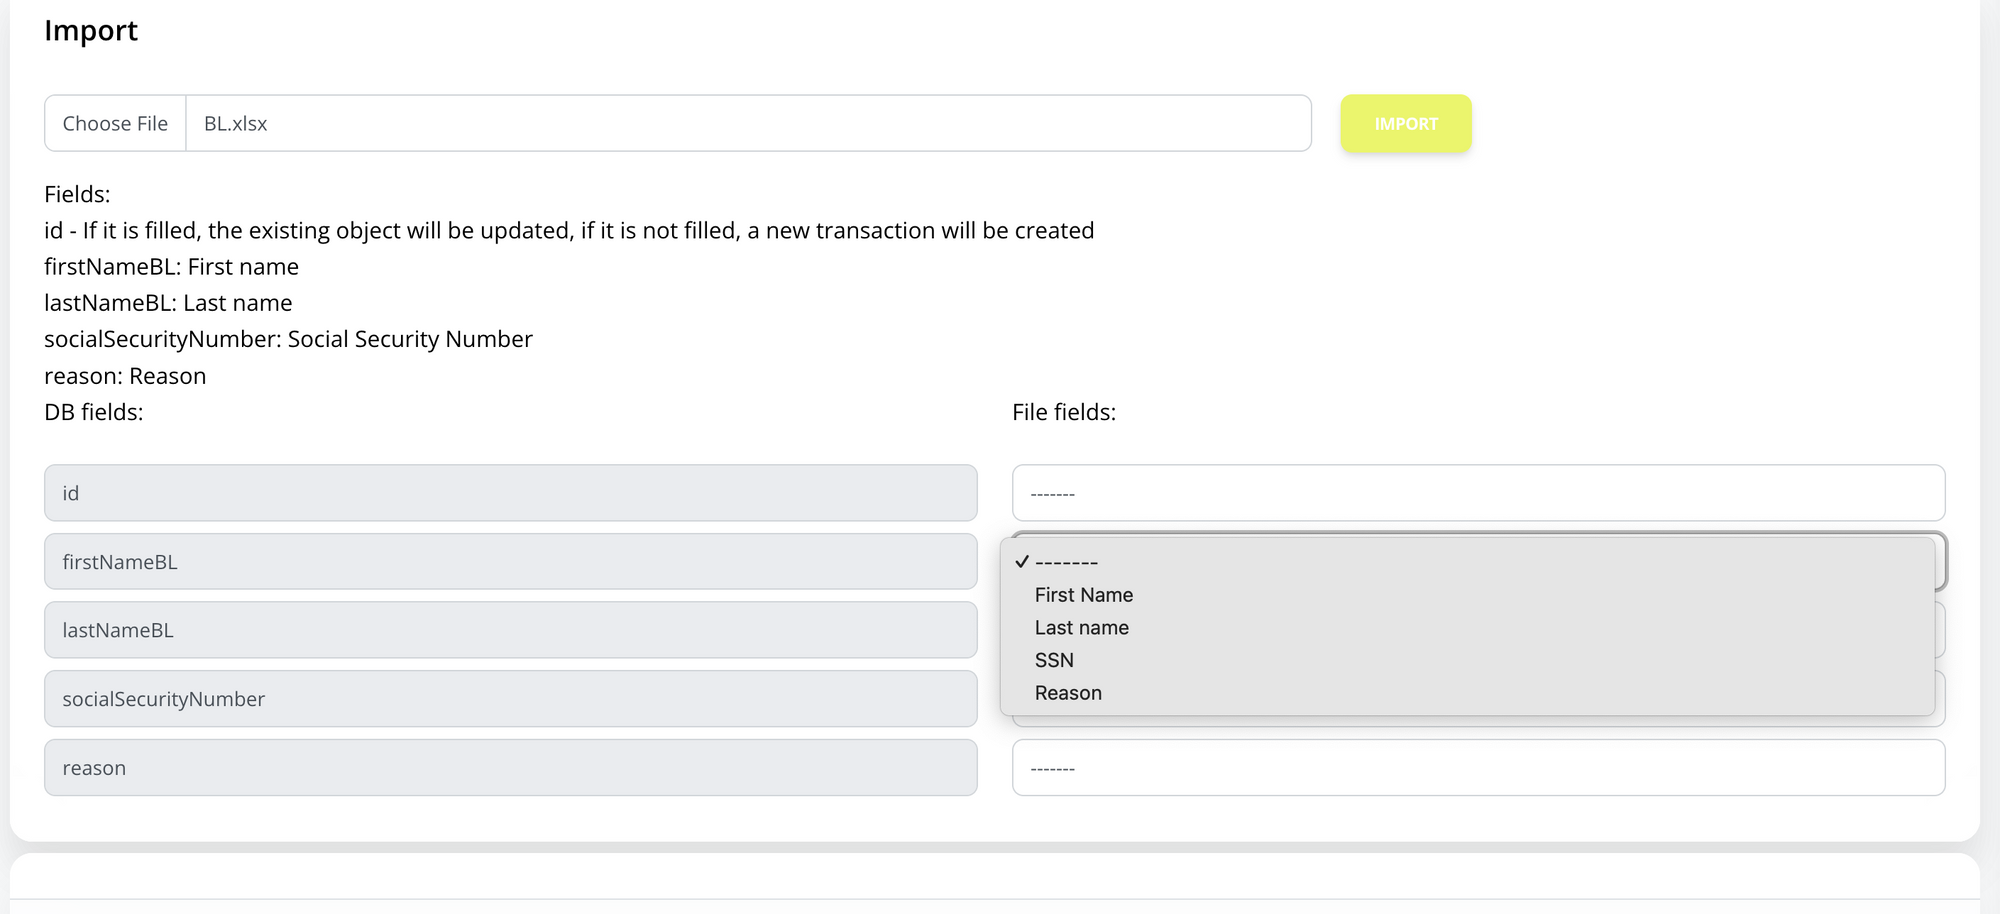Screen dimensions: 2000x914
Task: Click the socialSecurityNumber DB field box
Action: [510, 699]
